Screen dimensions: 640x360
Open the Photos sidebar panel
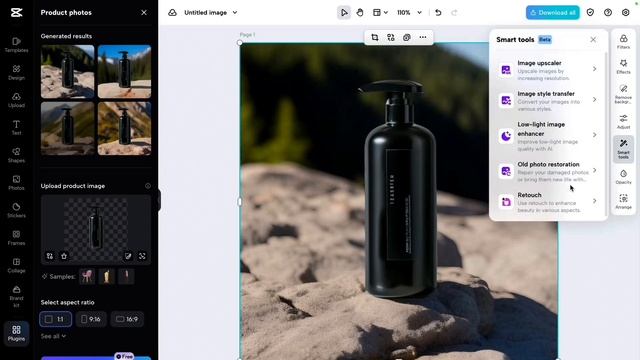tap(16, 182)
